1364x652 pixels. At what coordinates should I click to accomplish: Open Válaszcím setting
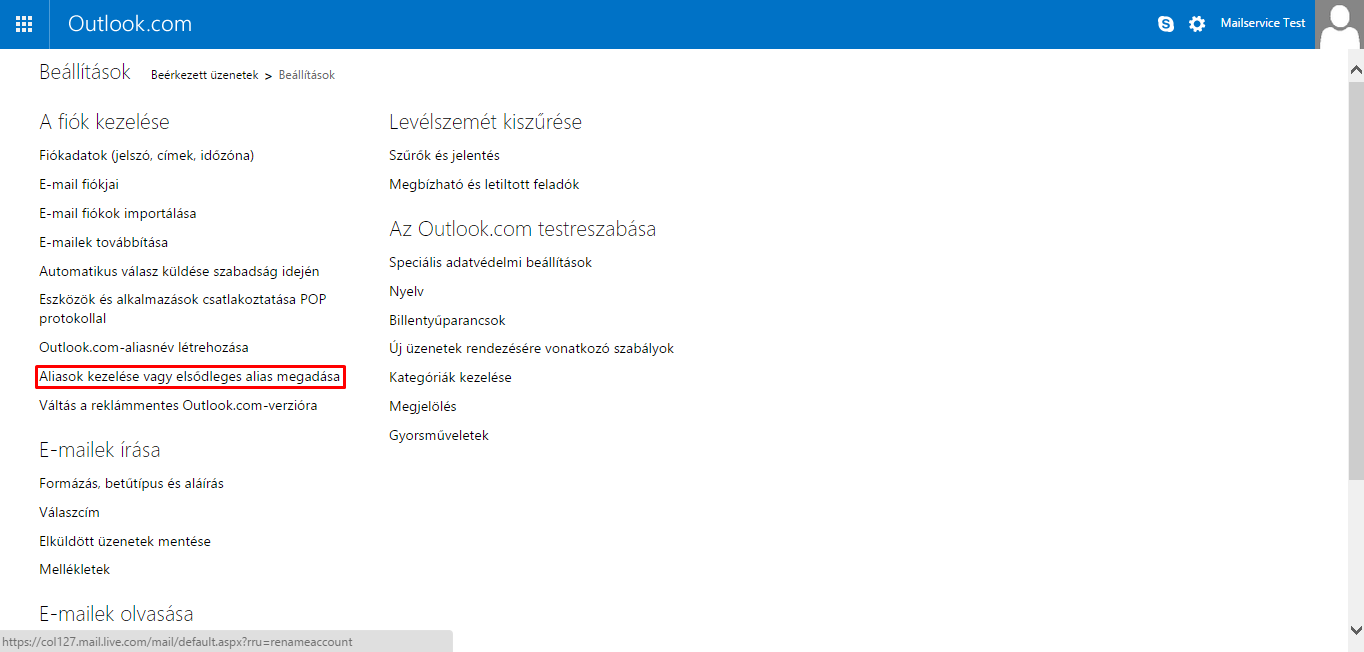[69, 512]
